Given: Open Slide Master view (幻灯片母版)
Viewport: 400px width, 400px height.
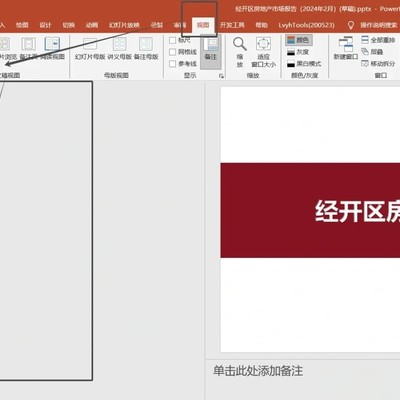Looking at the screenshot, I should 90,49.
